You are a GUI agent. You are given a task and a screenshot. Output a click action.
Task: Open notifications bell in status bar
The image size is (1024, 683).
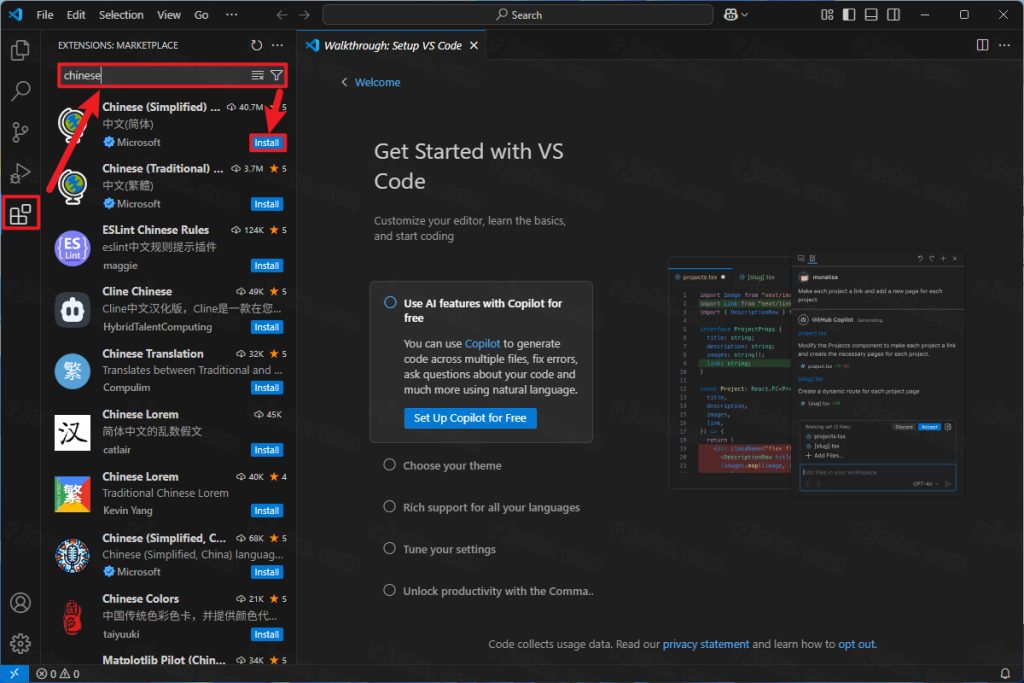(1005, 673)
